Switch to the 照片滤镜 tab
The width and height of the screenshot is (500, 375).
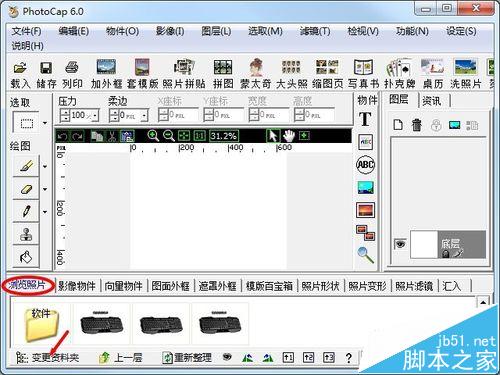click(414, 286)
